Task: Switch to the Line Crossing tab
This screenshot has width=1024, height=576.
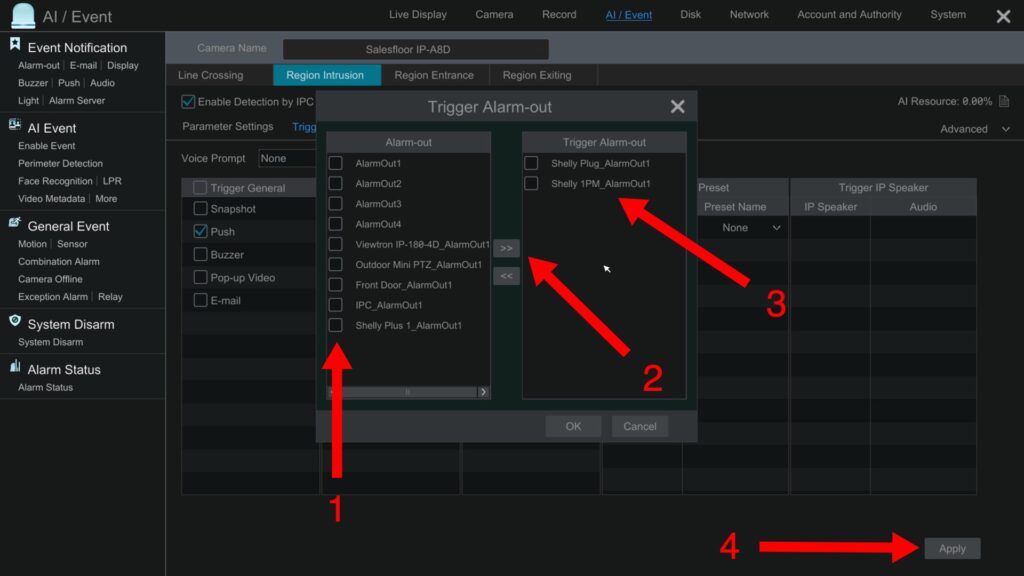Action: [x=210, y=75]
